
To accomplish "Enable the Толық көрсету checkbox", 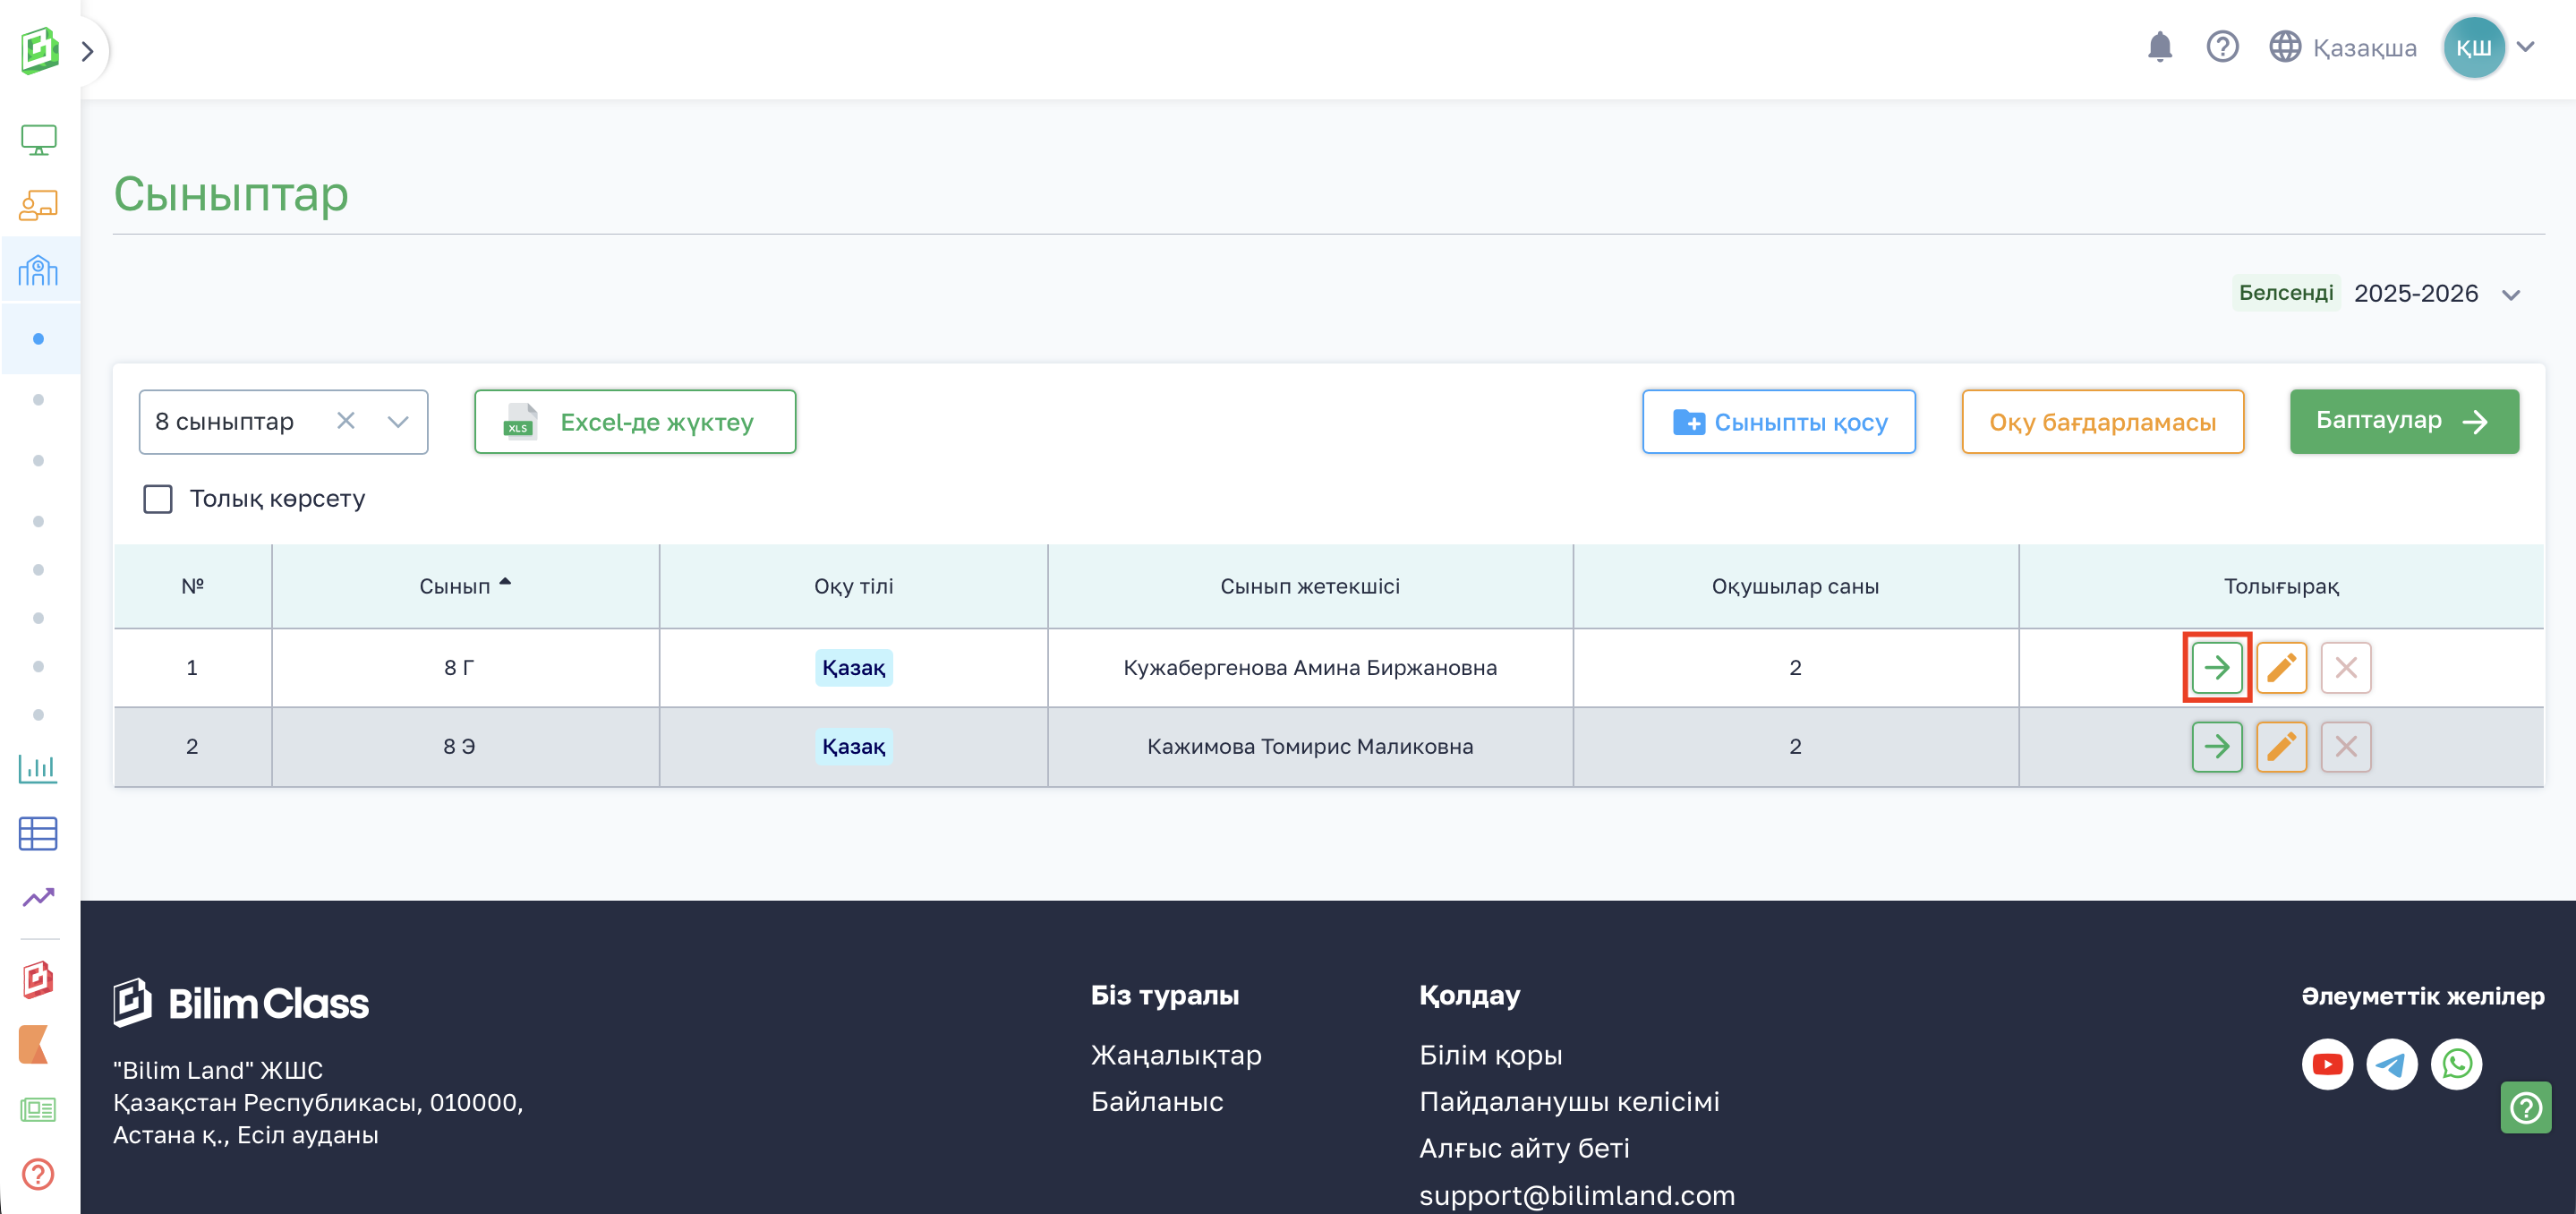I will coord(158,499).
